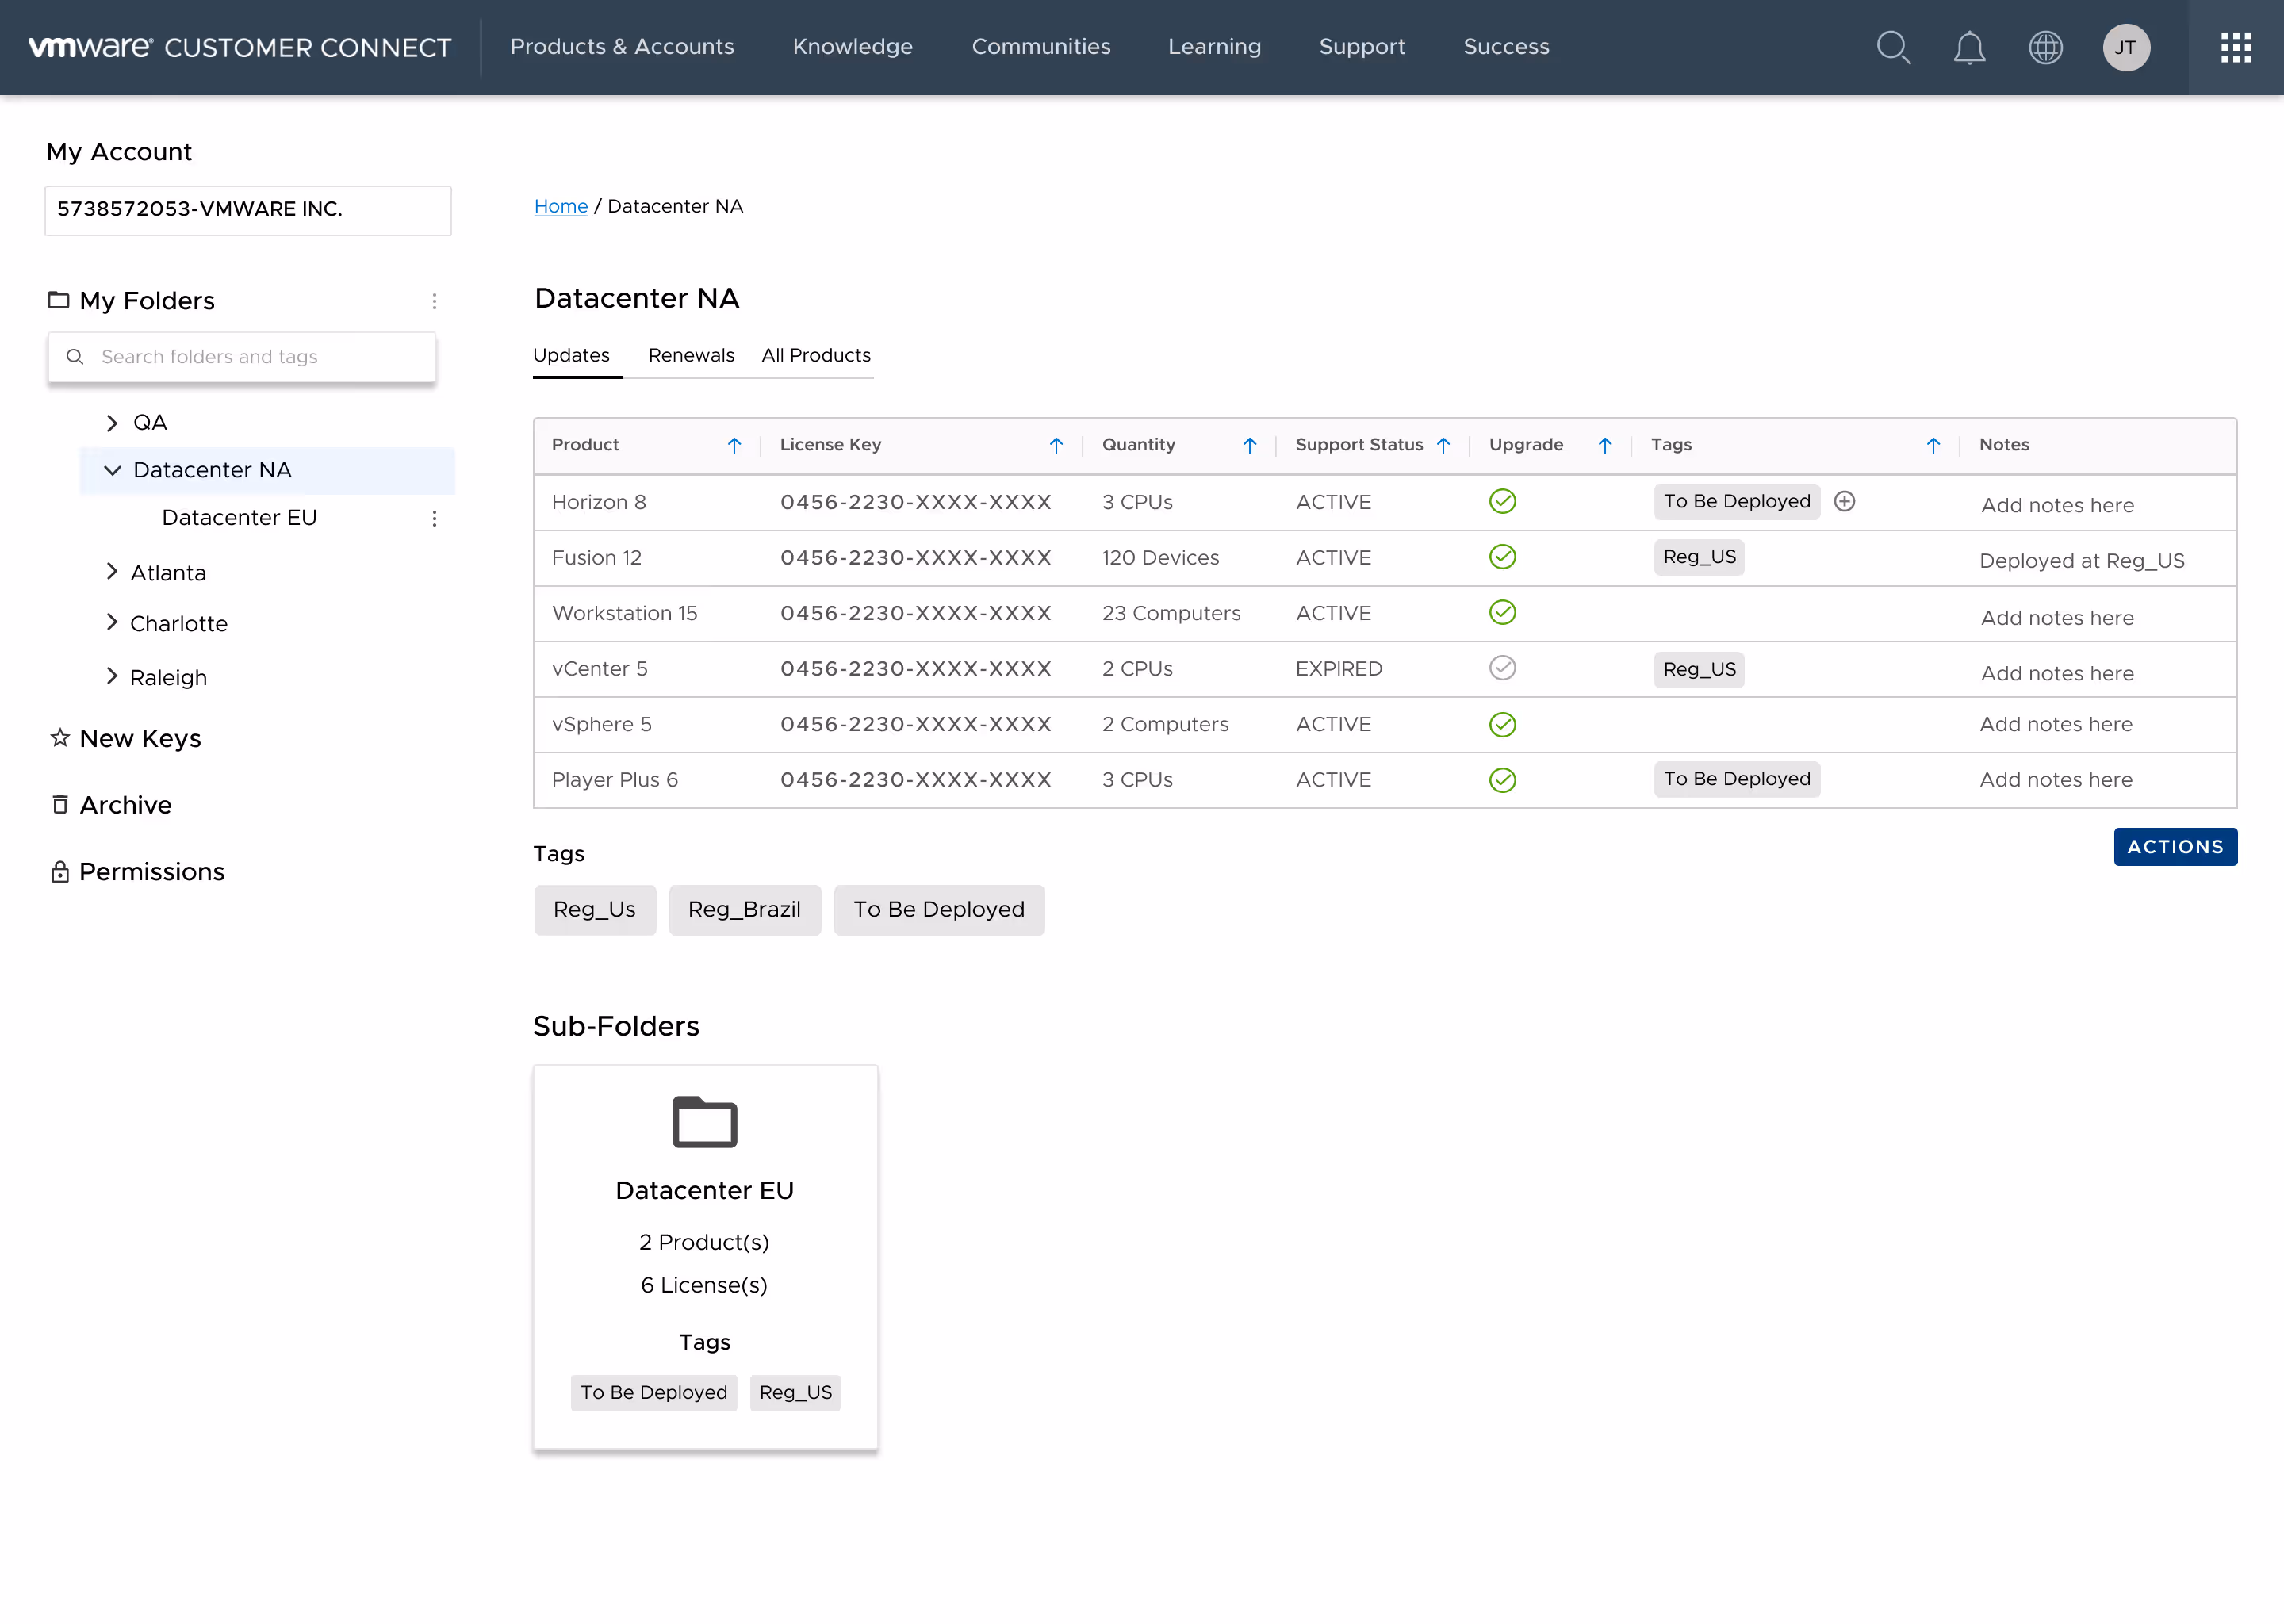Click upgrade checkmark for Horizon 8 row
Image resolution: width=2284 pixels, height=1624 pixels.
(1502, 501)
